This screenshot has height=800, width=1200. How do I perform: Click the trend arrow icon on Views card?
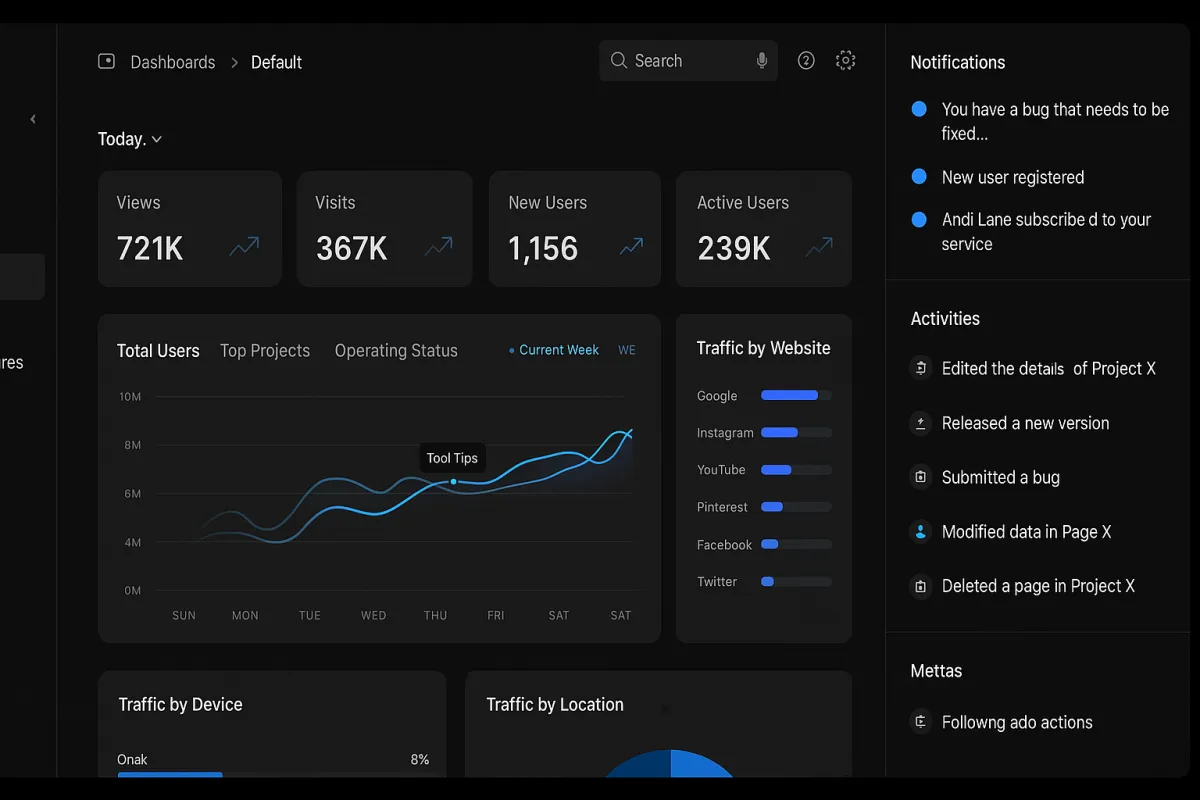pyautogui.click(x=244, y=246)
